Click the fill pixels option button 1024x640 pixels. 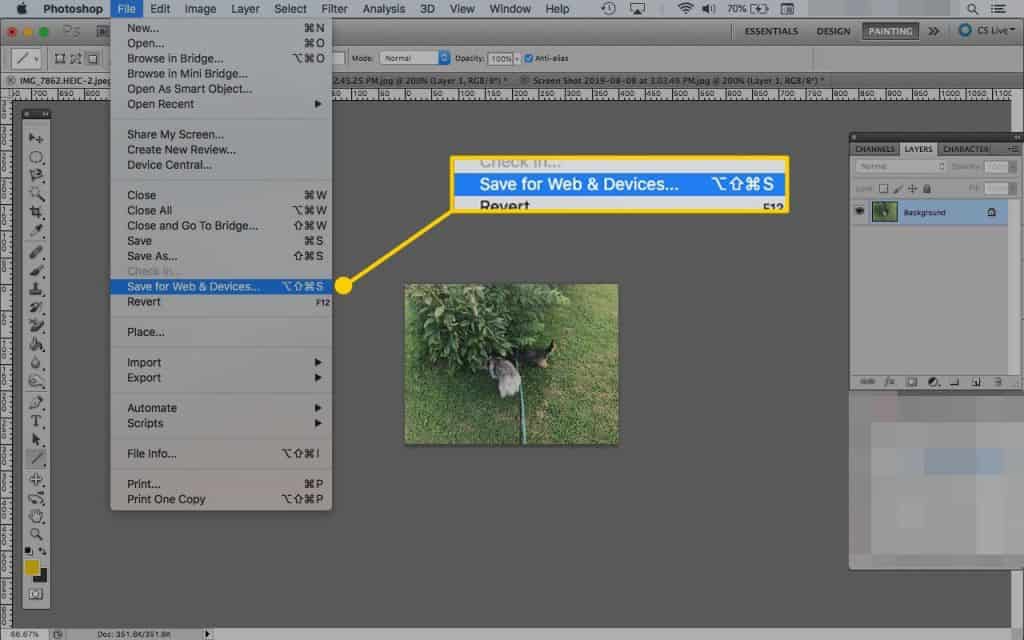(92, 59)
